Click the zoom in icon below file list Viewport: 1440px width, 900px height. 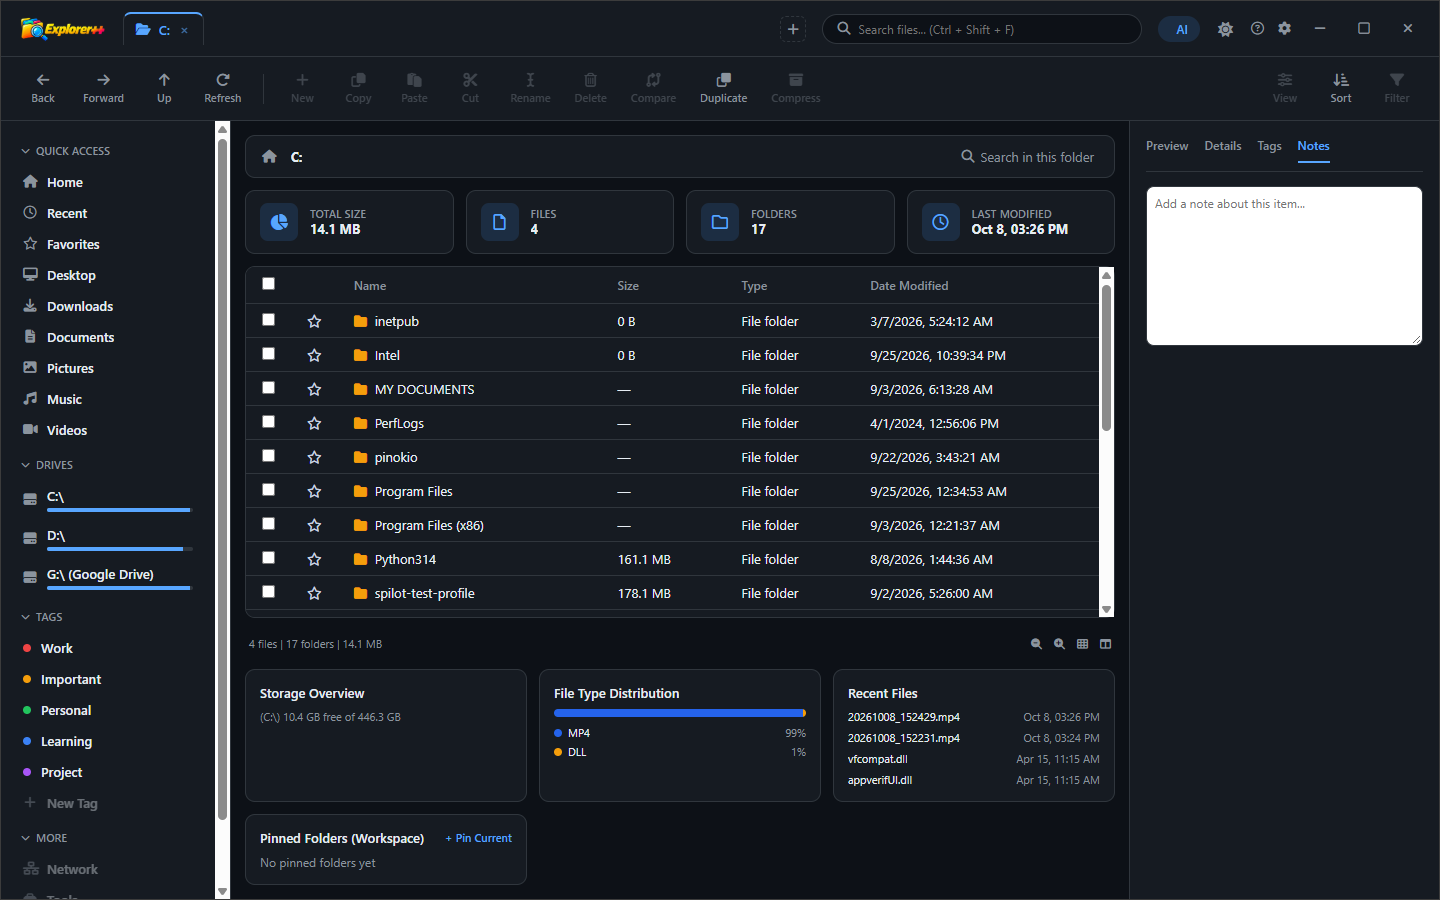click(x=1059, y=644)
